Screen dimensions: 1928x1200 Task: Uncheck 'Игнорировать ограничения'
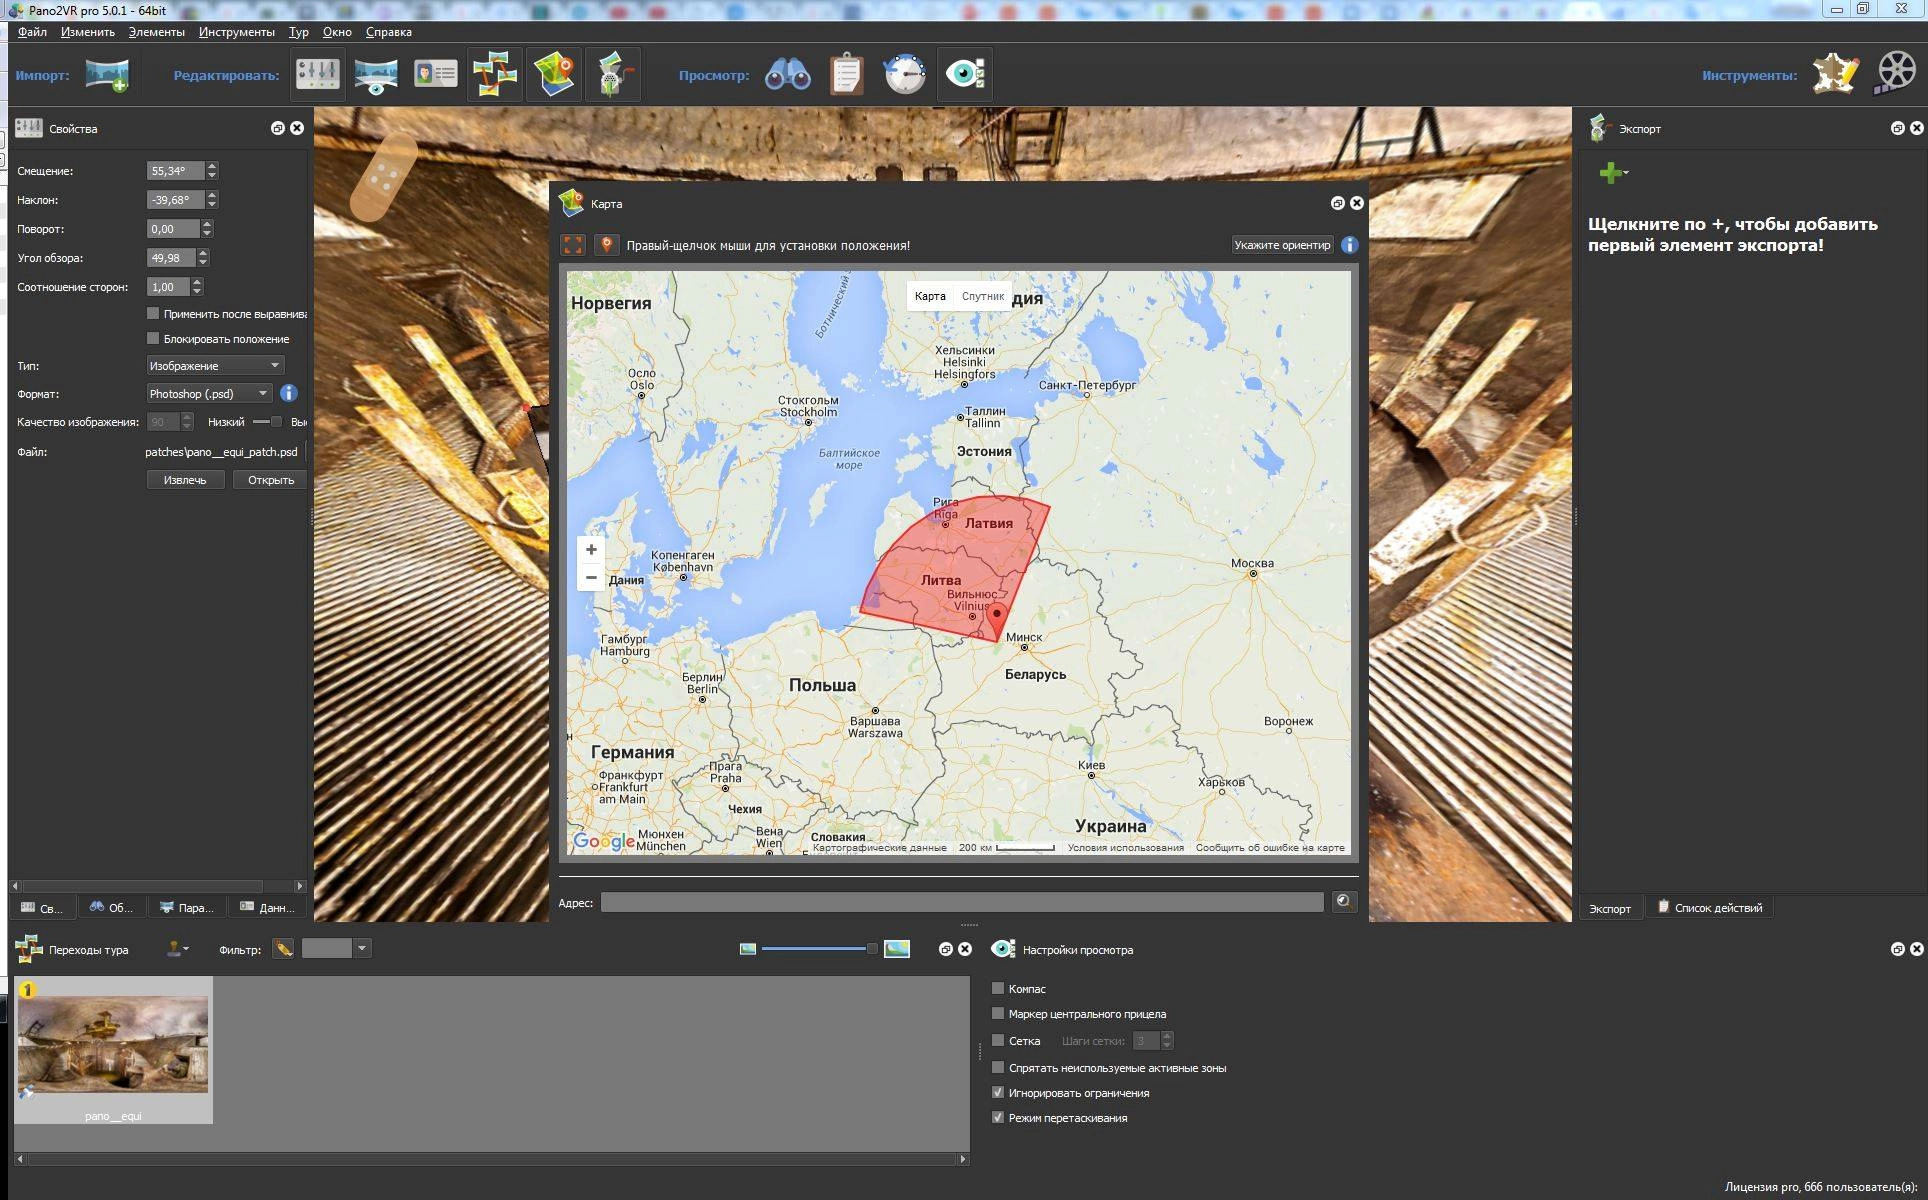(997, 1092)
